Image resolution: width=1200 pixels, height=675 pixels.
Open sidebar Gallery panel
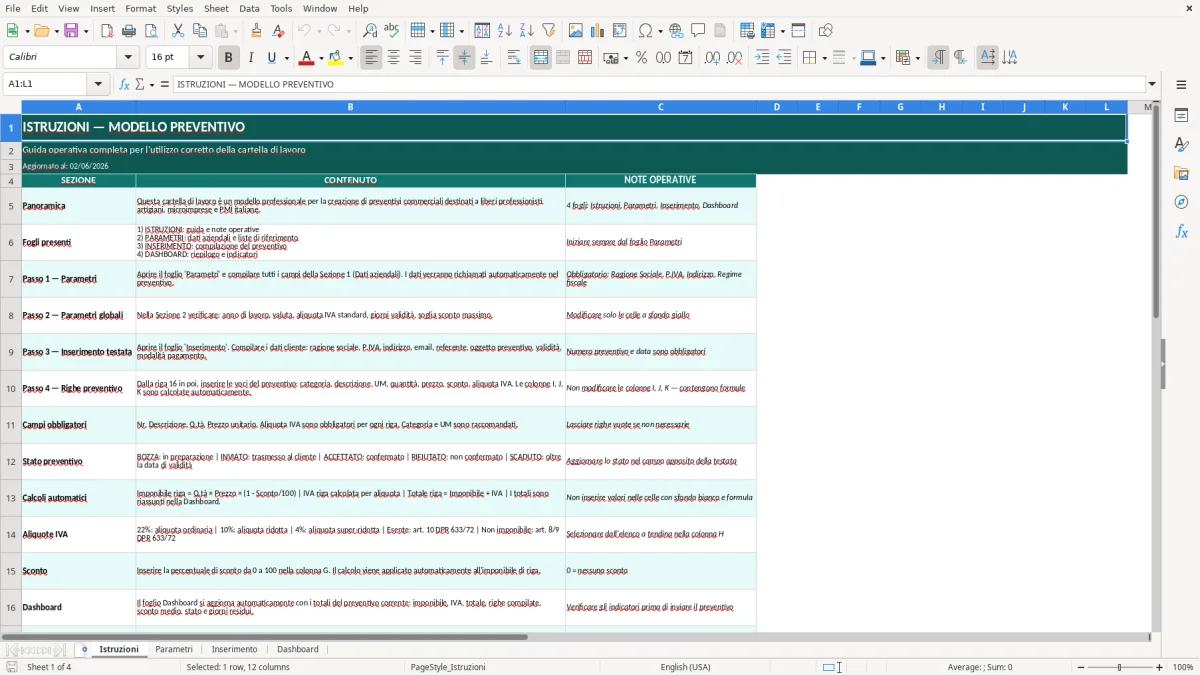pos(1181,174)
